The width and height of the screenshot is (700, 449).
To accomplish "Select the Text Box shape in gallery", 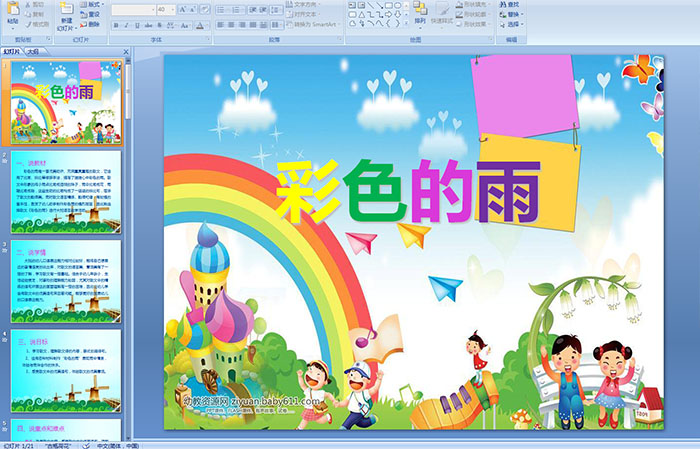I will pyautogui.click(x=352, y=5).
